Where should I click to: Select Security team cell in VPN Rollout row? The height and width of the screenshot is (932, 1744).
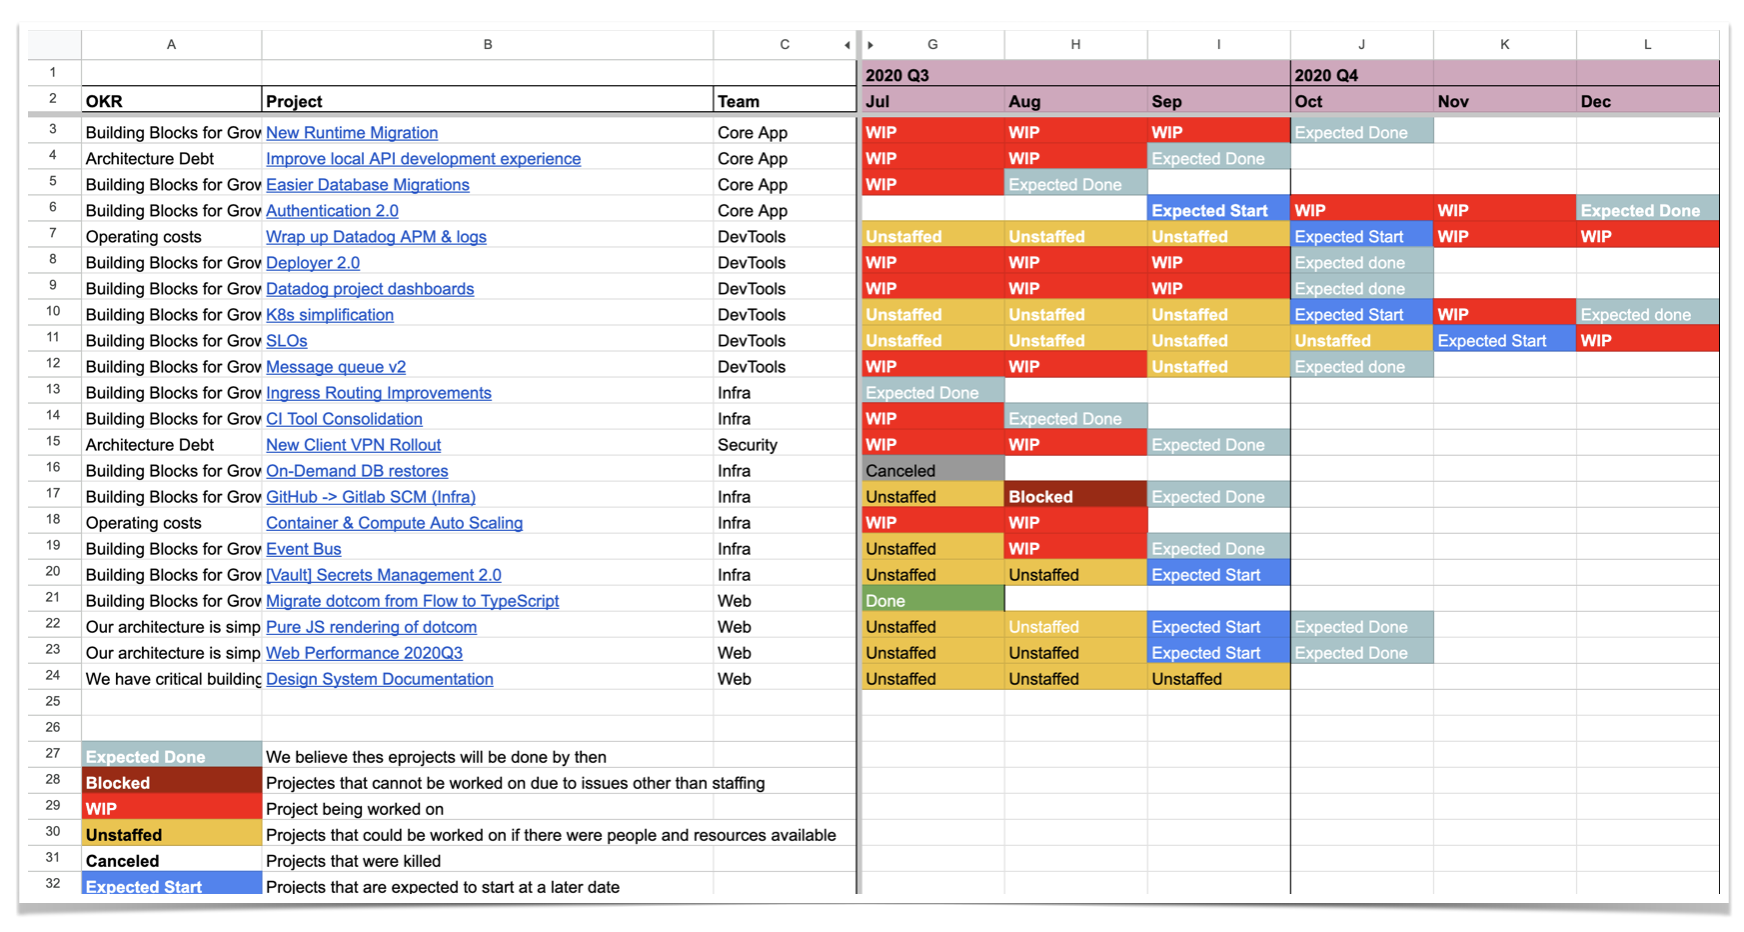tap(785, 444)
